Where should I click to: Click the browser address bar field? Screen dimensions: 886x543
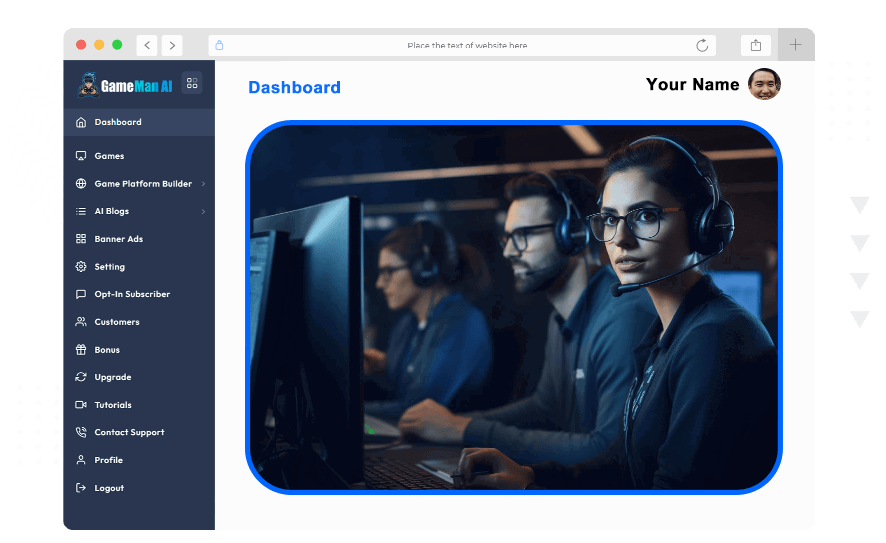466,45
